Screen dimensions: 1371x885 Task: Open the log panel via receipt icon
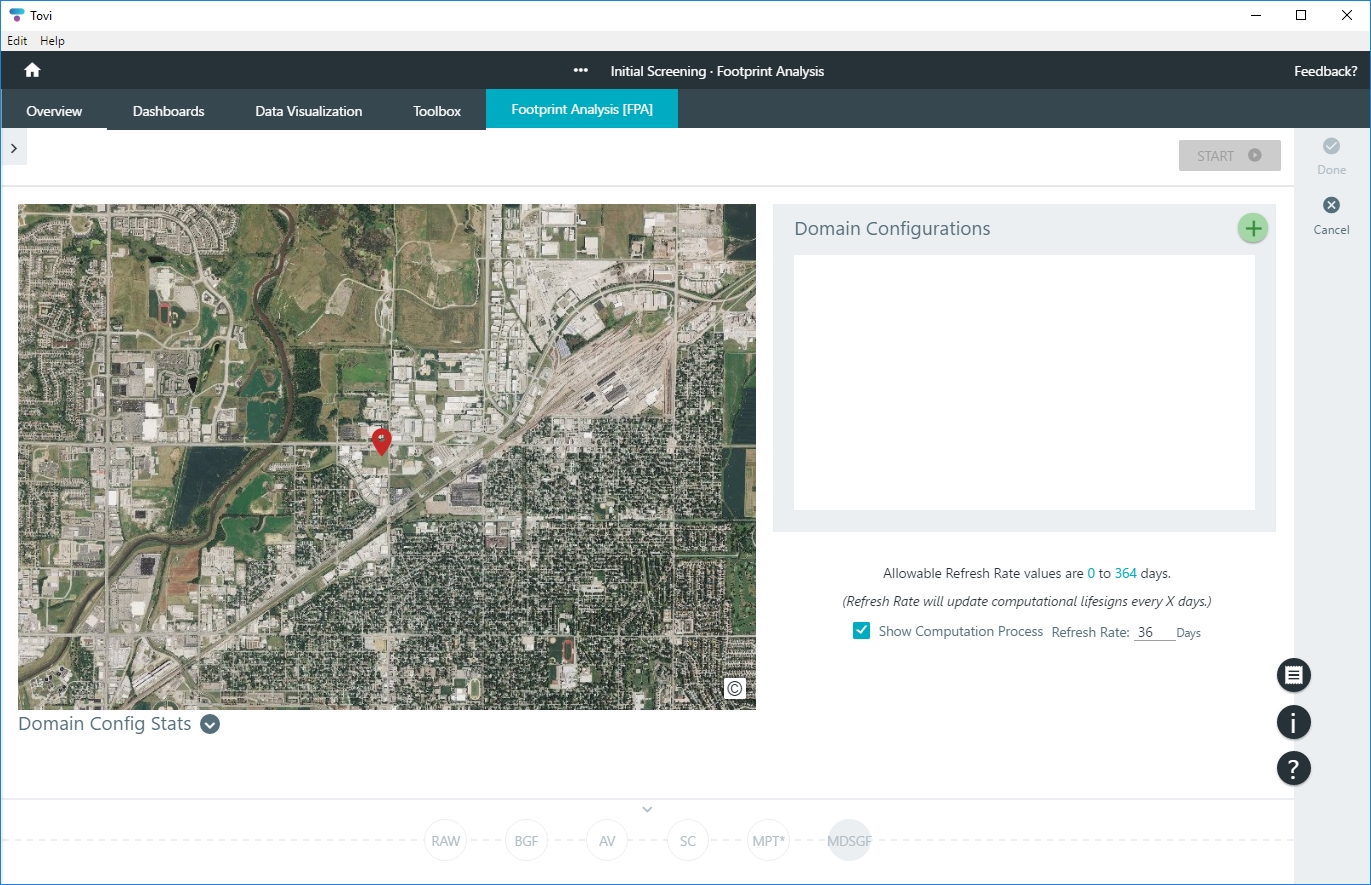[1293, 675]
